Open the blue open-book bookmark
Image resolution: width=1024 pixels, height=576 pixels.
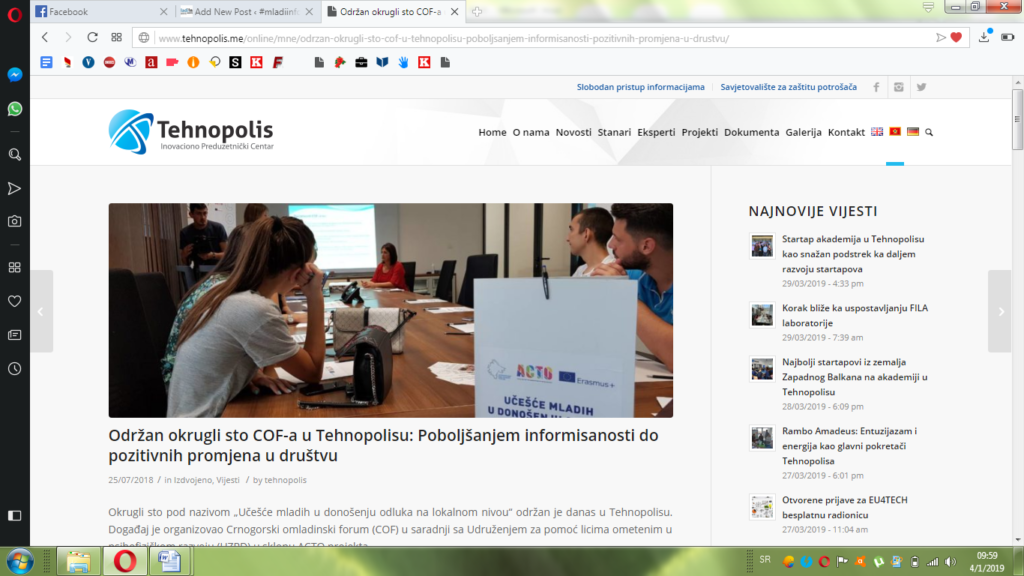(x=383, y=62)
